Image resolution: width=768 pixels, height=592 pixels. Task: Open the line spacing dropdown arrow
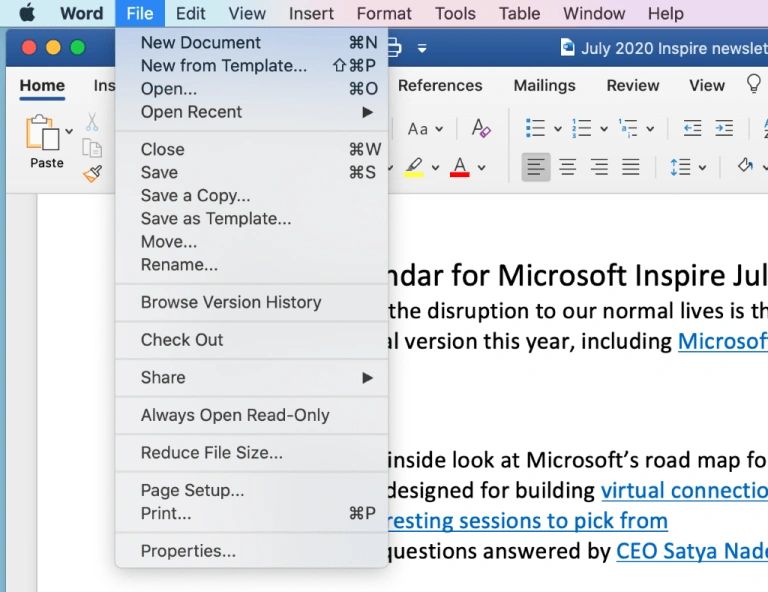click(x=702, y=168)
